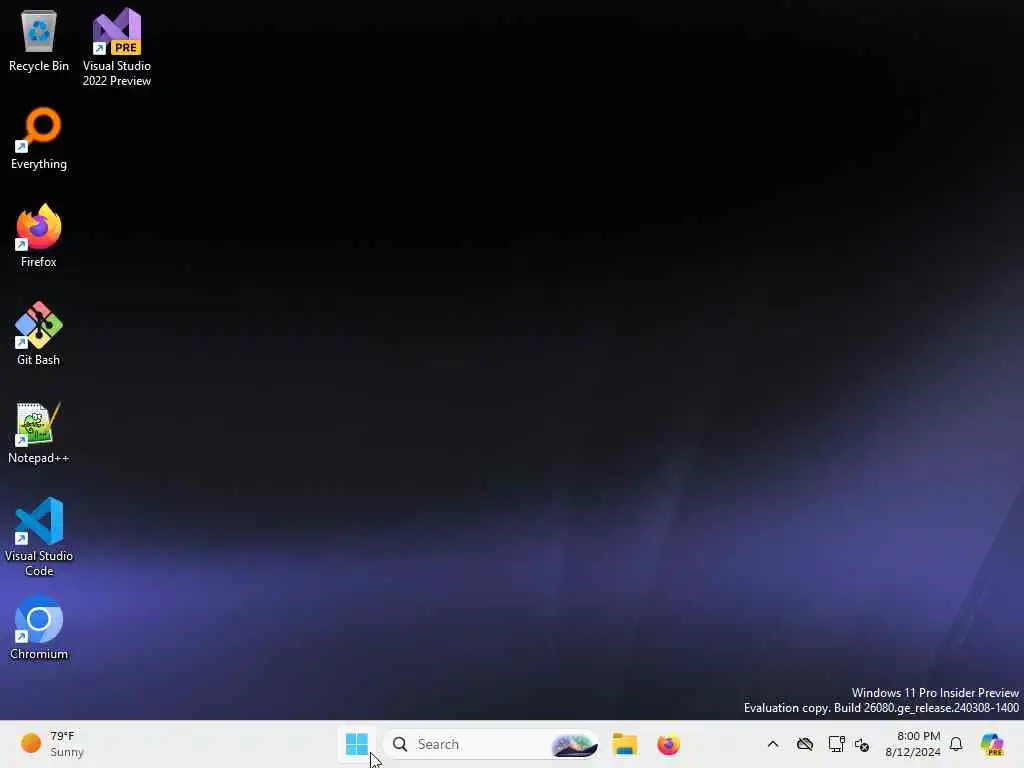This screenshot has width=1024, height=768.
Task: Launch Copilot Preview from the taskbar
Action: click(x=992, y=744)
